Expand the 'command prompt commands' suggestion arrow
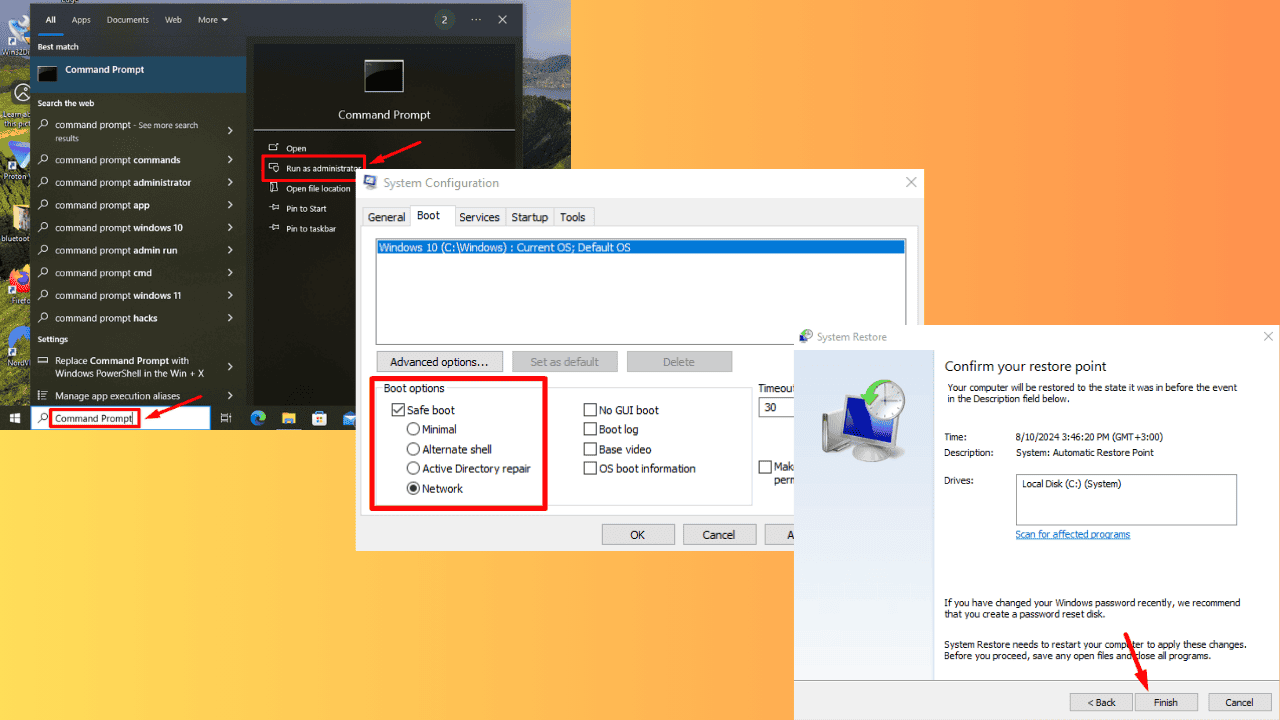 [x=230, y=159]
